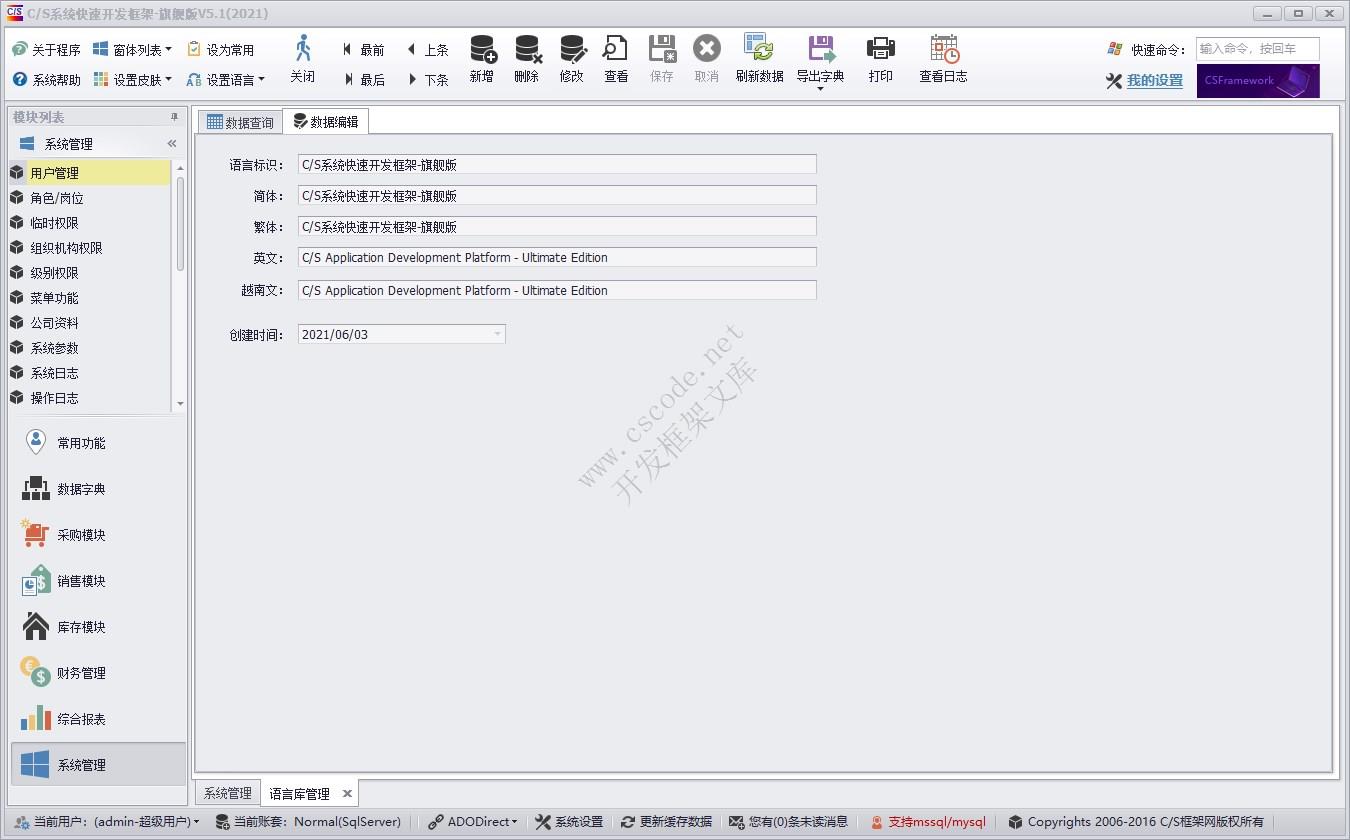Click the 快速命令 input box
This screenshot has height=840, width=1350.
click(1257, 49)
